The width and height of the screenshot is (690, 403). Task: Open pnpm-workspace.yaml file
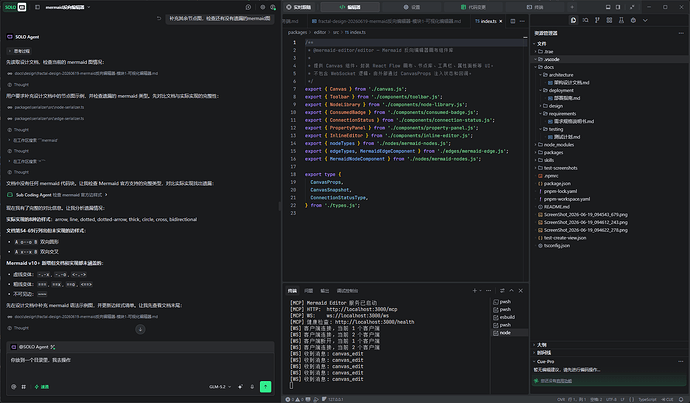point(609,199)
